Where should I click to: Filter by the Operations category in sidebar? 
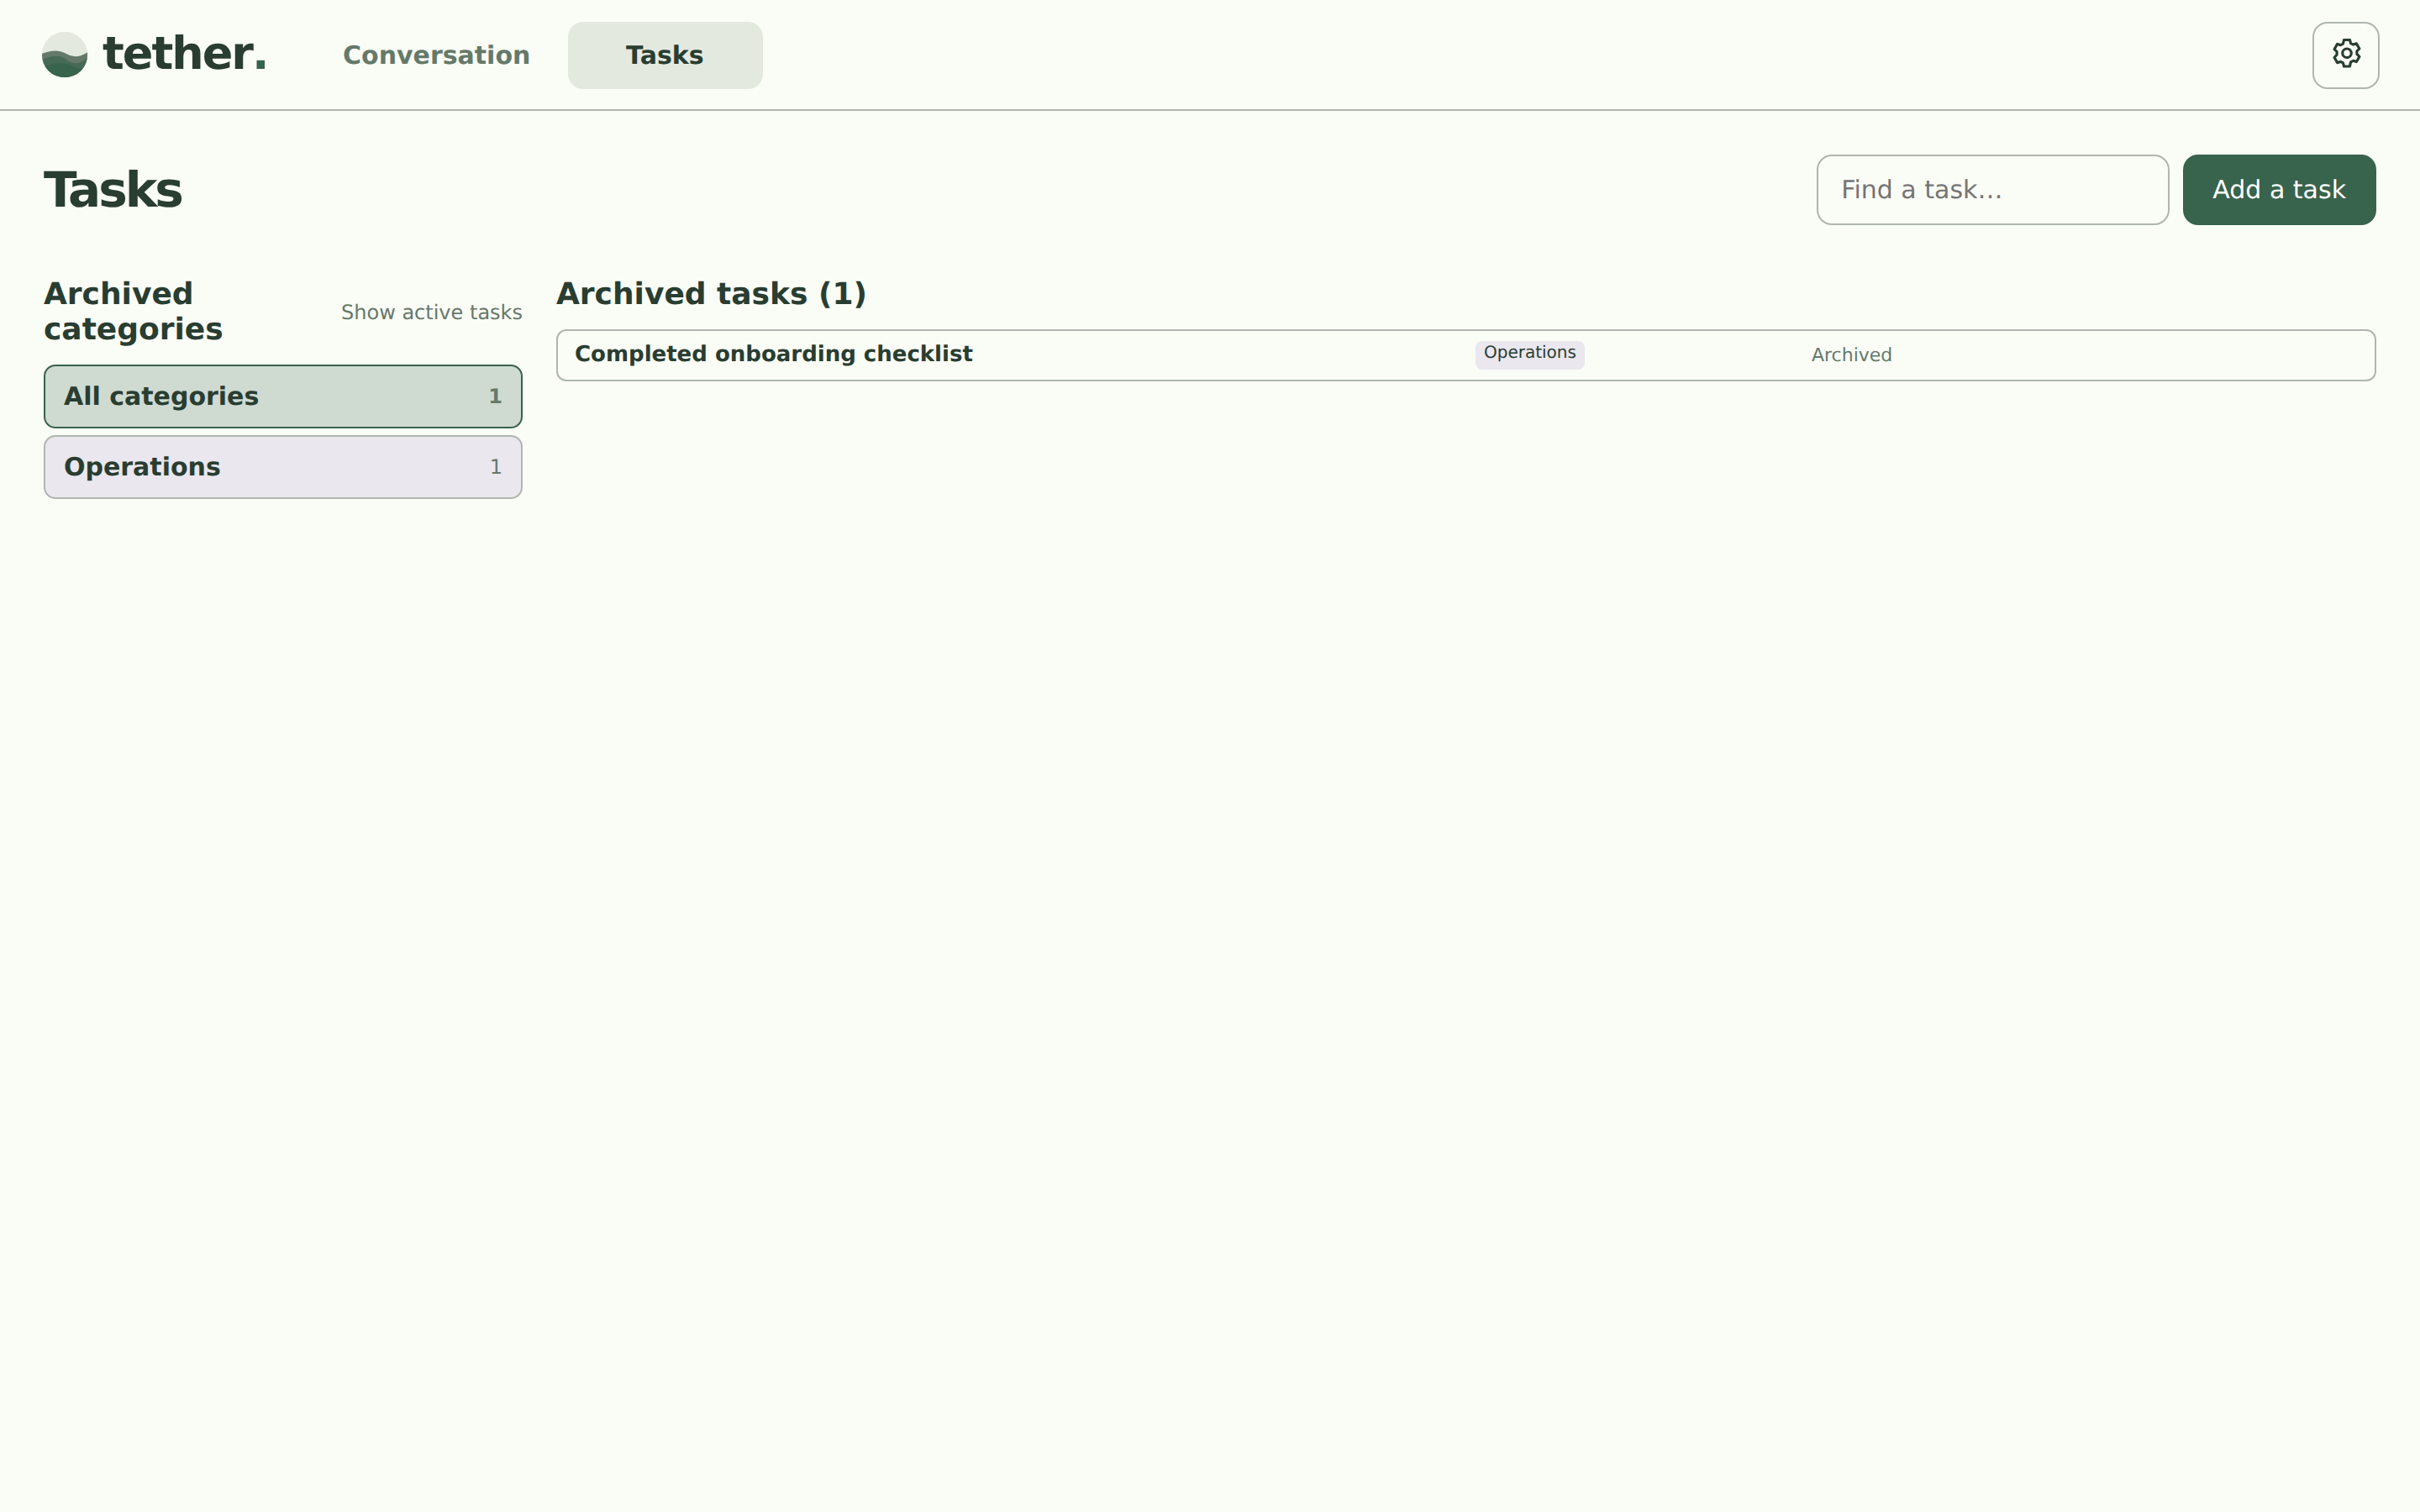[x=283, y=467]
